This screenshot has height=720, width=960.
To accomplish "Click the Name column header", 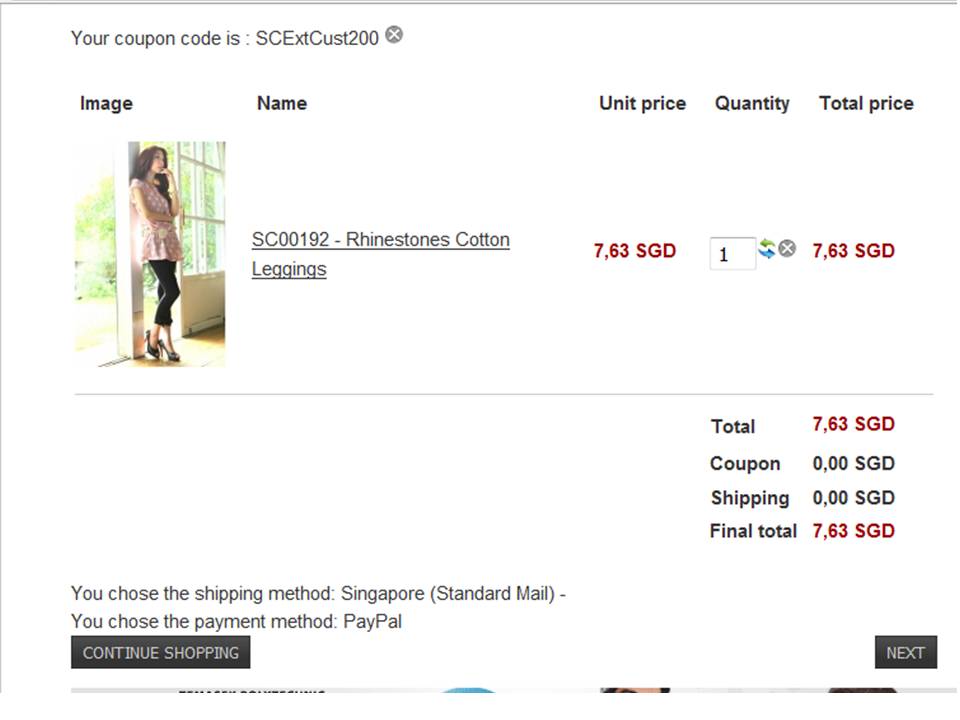I will 282,103.
